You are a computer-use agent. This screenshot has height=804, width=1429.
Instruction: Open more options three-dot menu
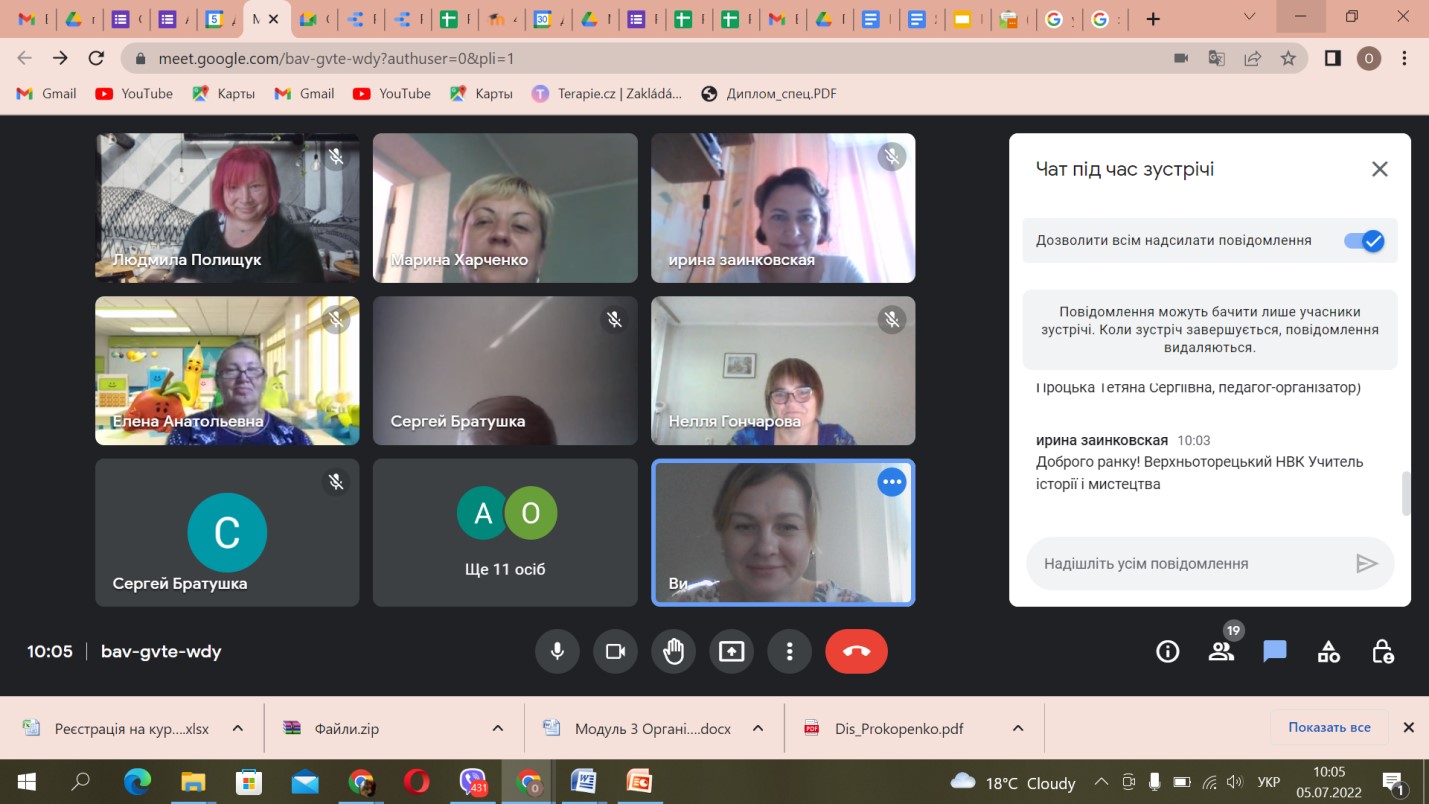(x=789, y=652)
